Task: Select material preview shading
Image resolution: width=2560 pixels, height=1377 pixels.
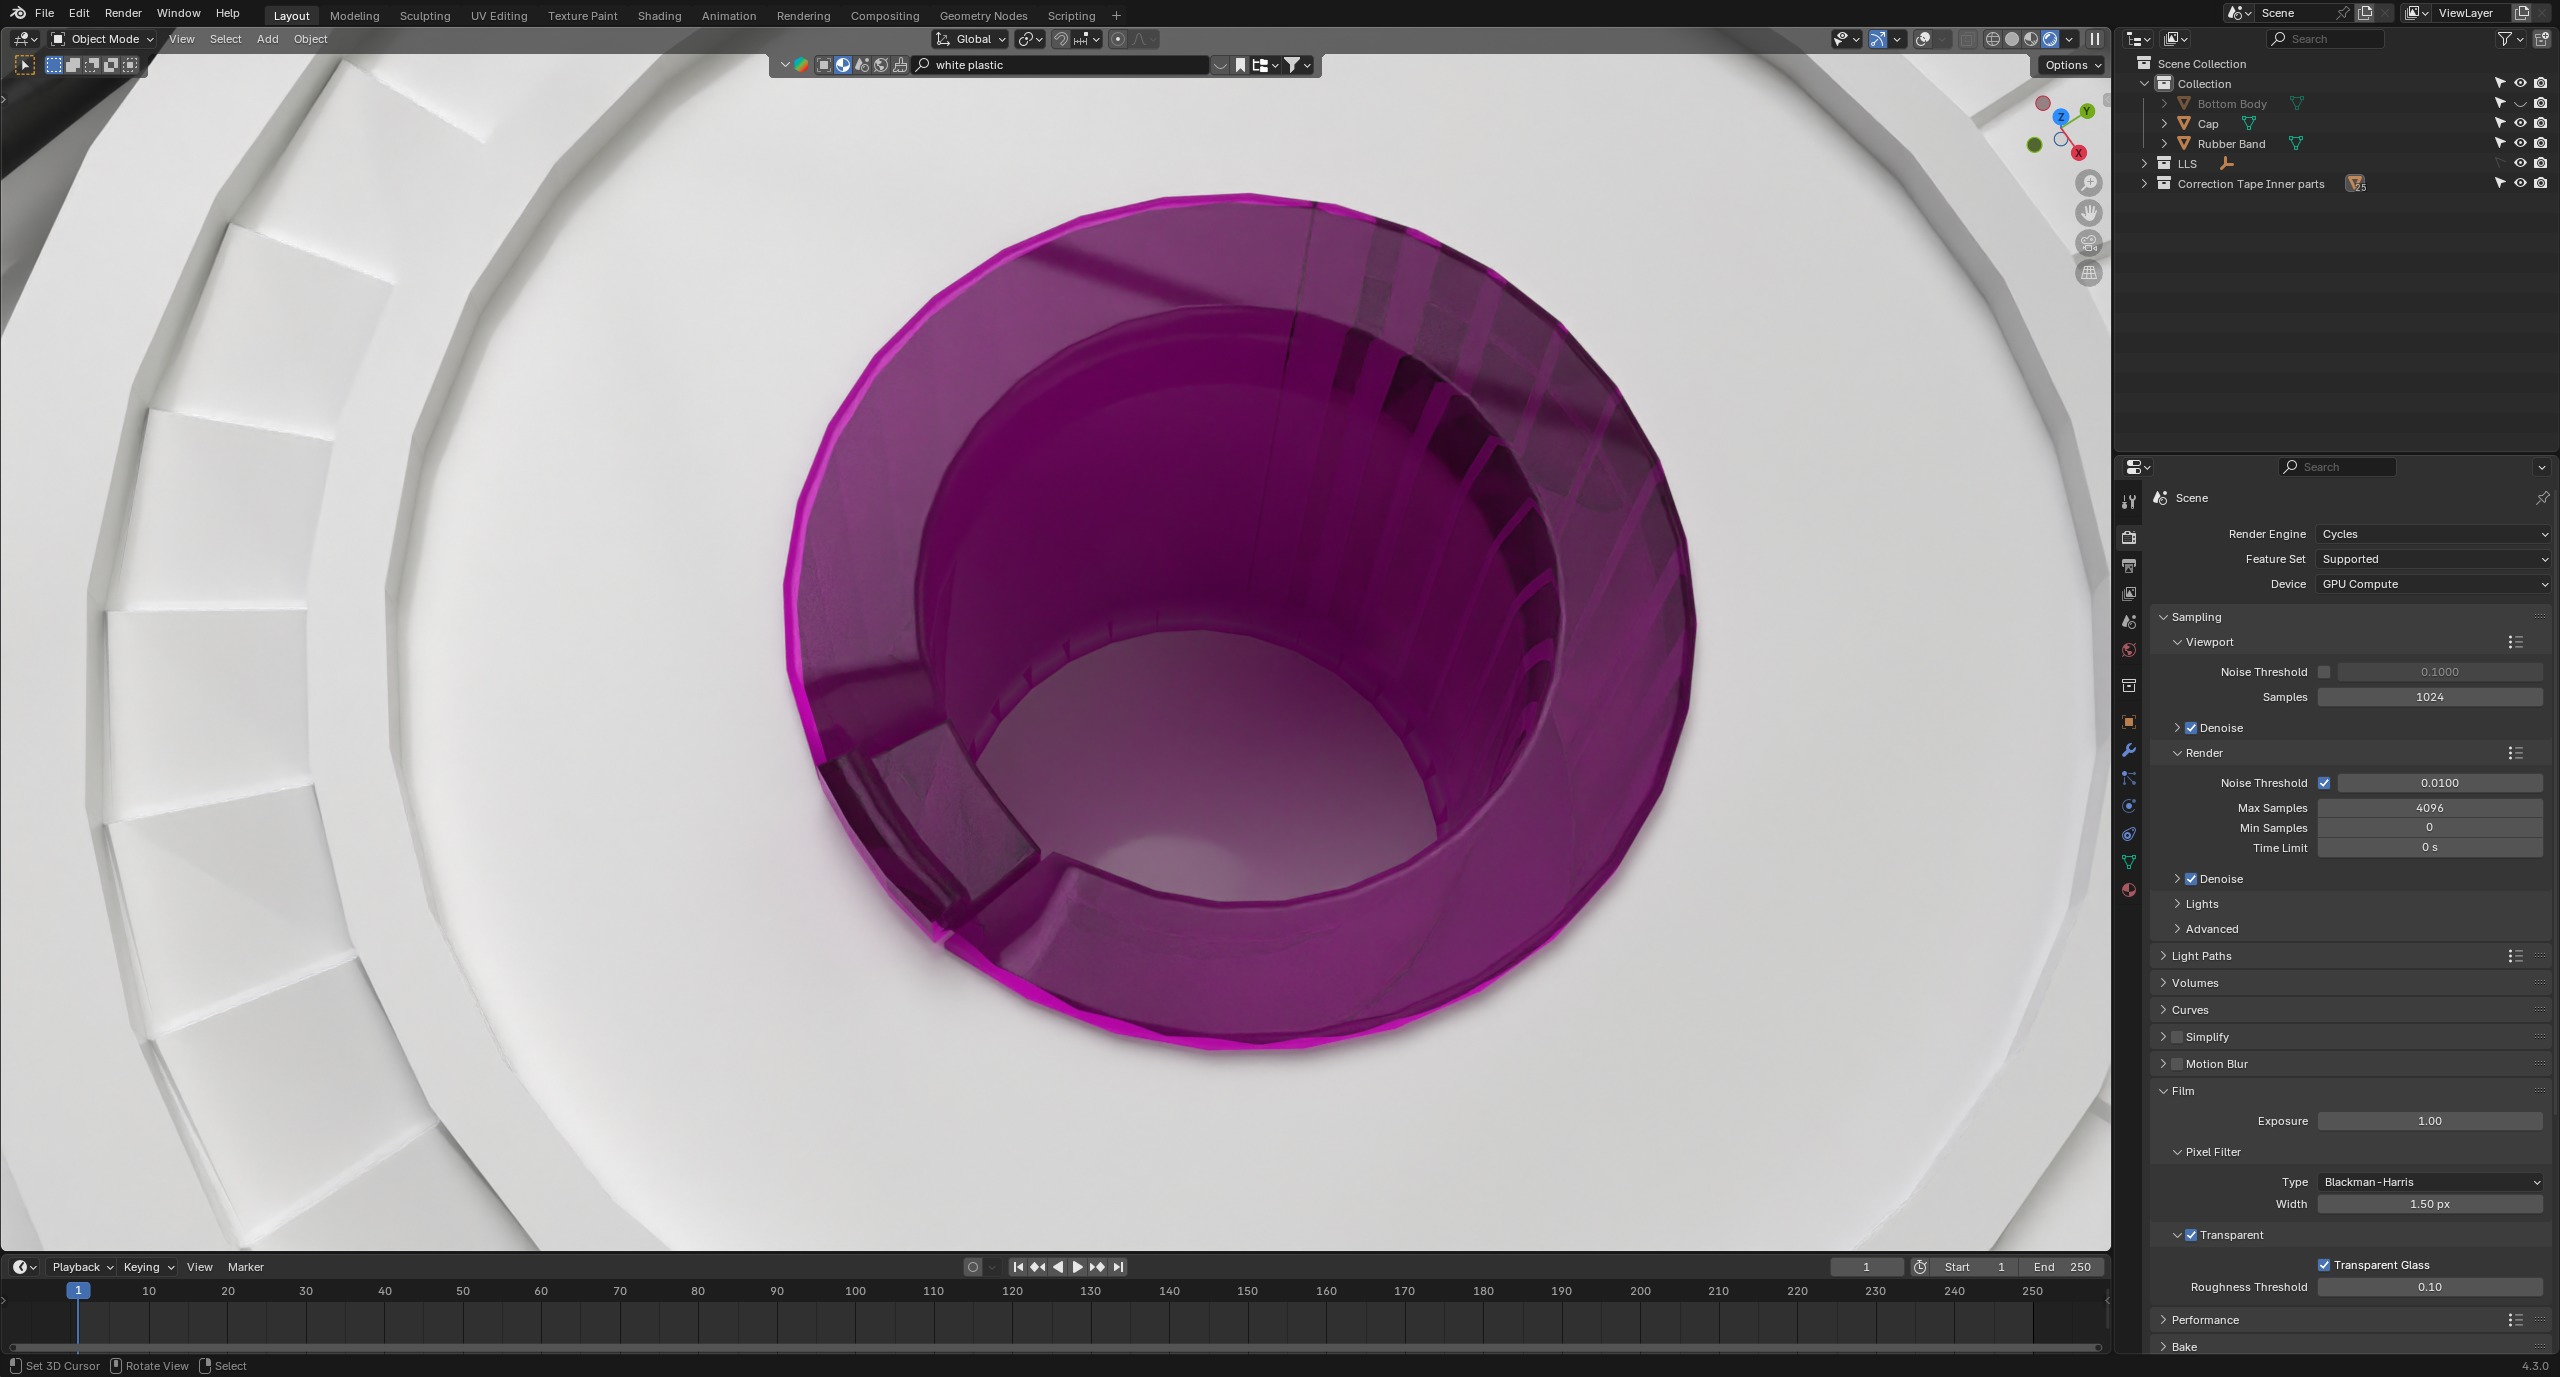Action: 2031,39
